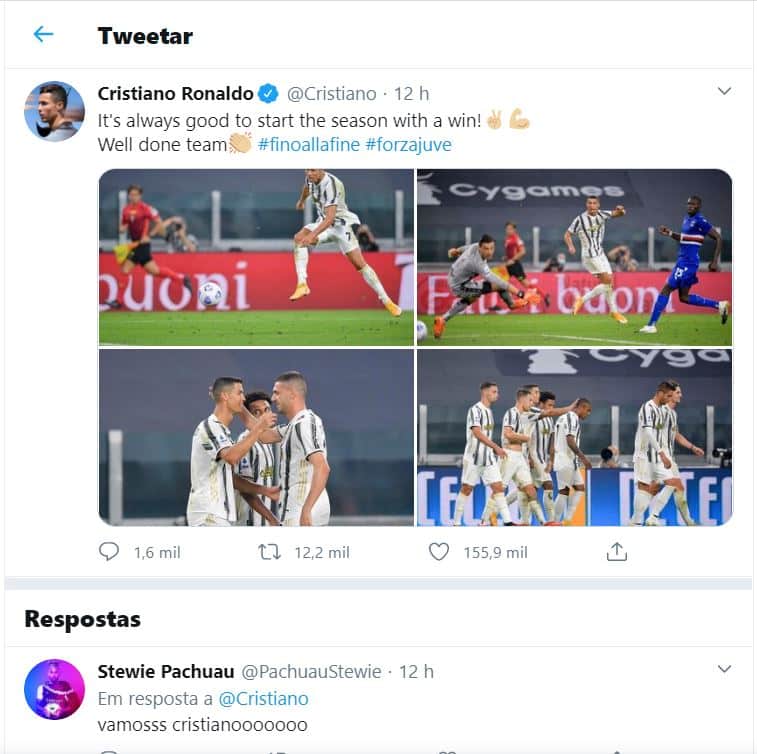Click the 12 h timestamp on Cristiano's tweet
757x754 pixels.
412,94
